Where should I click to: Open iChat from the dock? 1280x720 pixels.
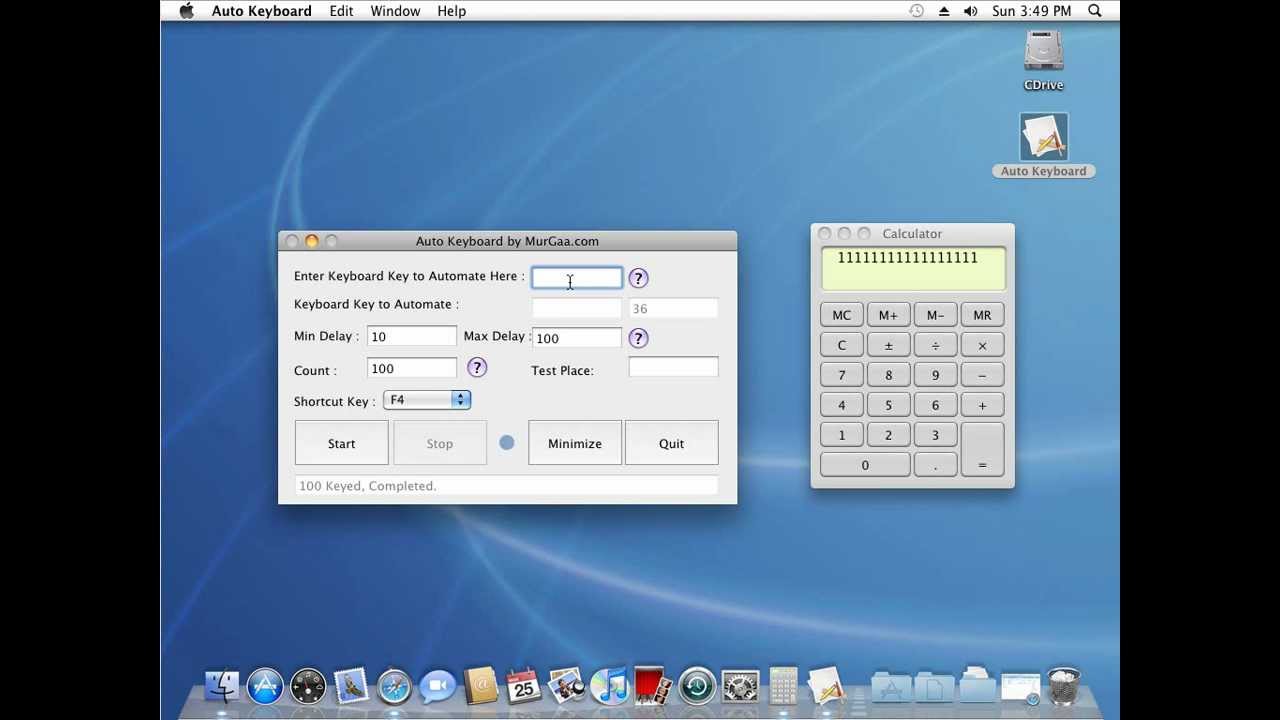click(437, 686)
